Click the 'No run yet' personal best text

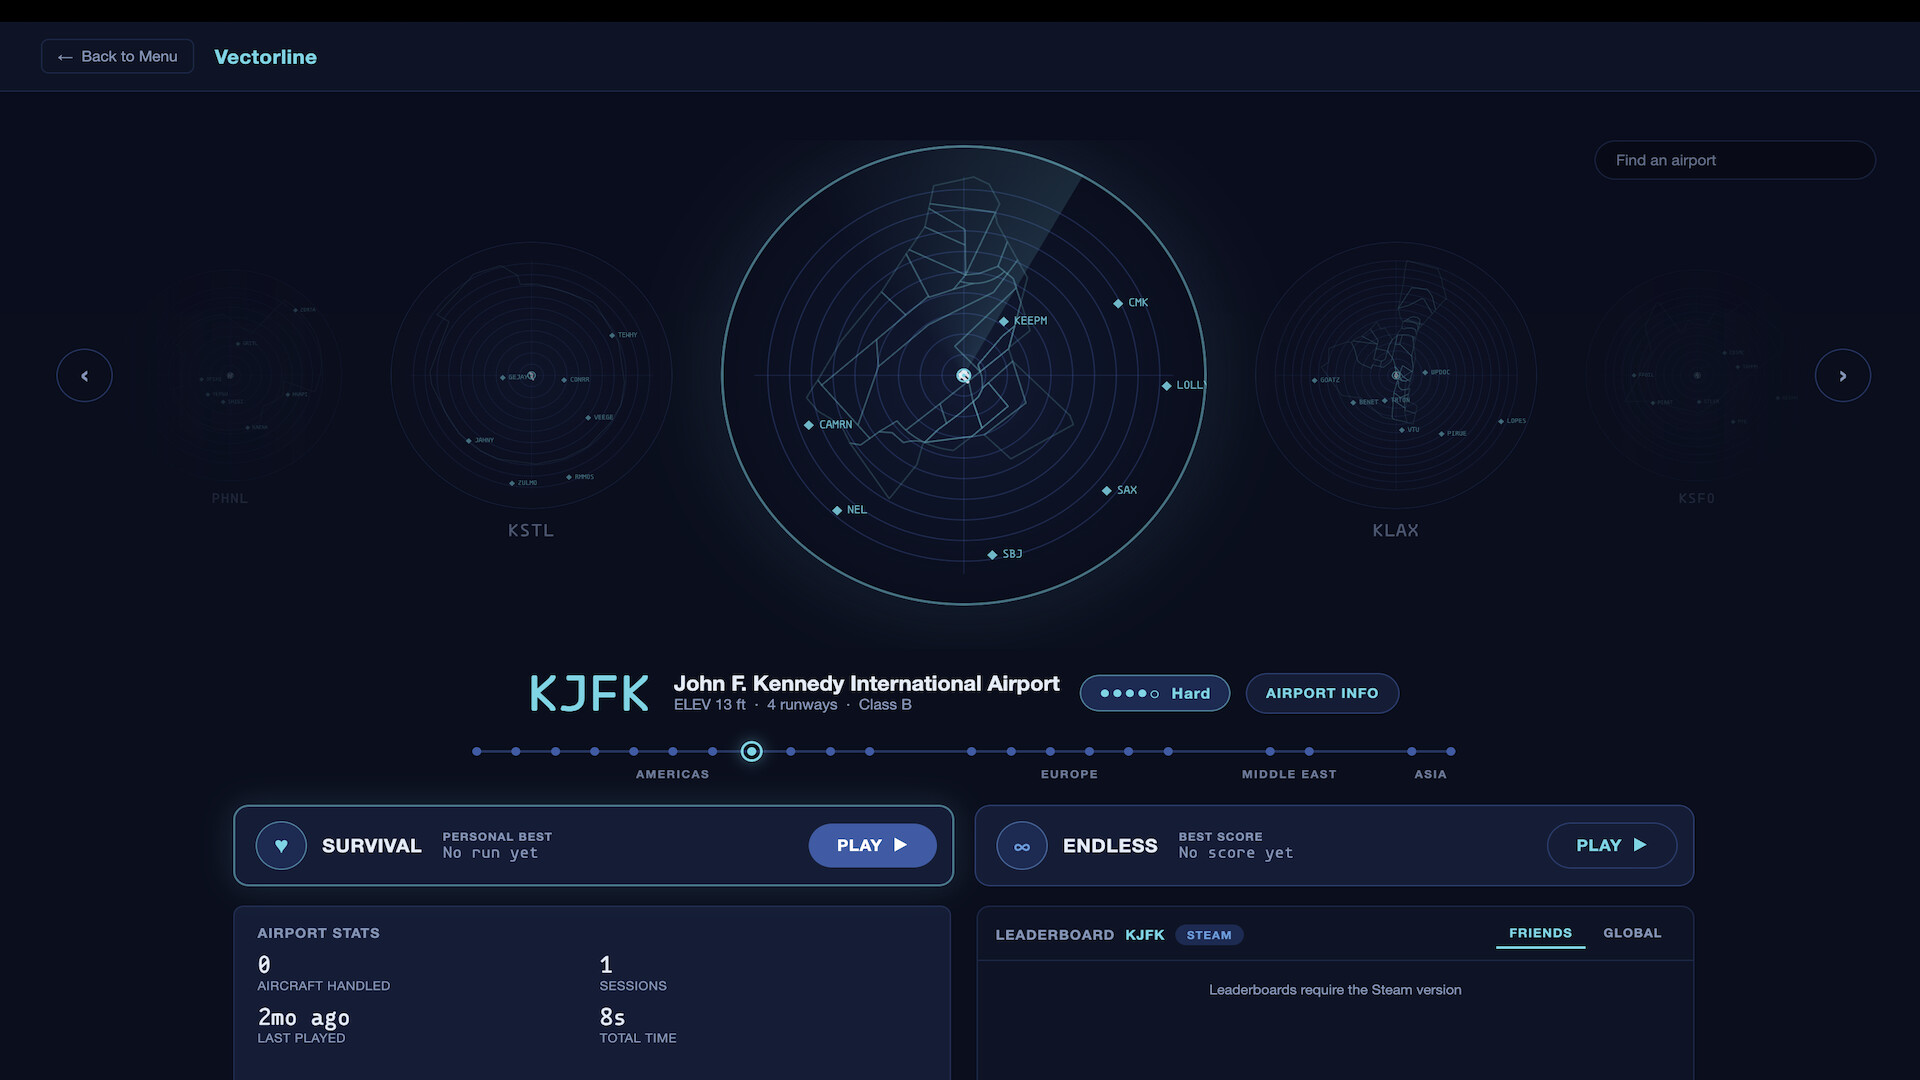(x=491, y=853)
